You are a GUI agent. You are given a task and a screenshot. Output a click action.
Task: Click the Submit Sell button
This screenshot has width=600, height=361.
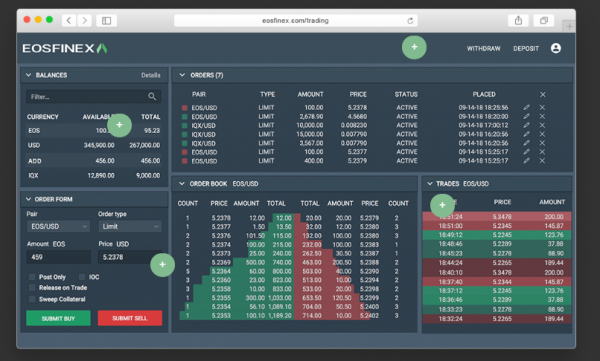pyautogui.click(x=130, y=318)
